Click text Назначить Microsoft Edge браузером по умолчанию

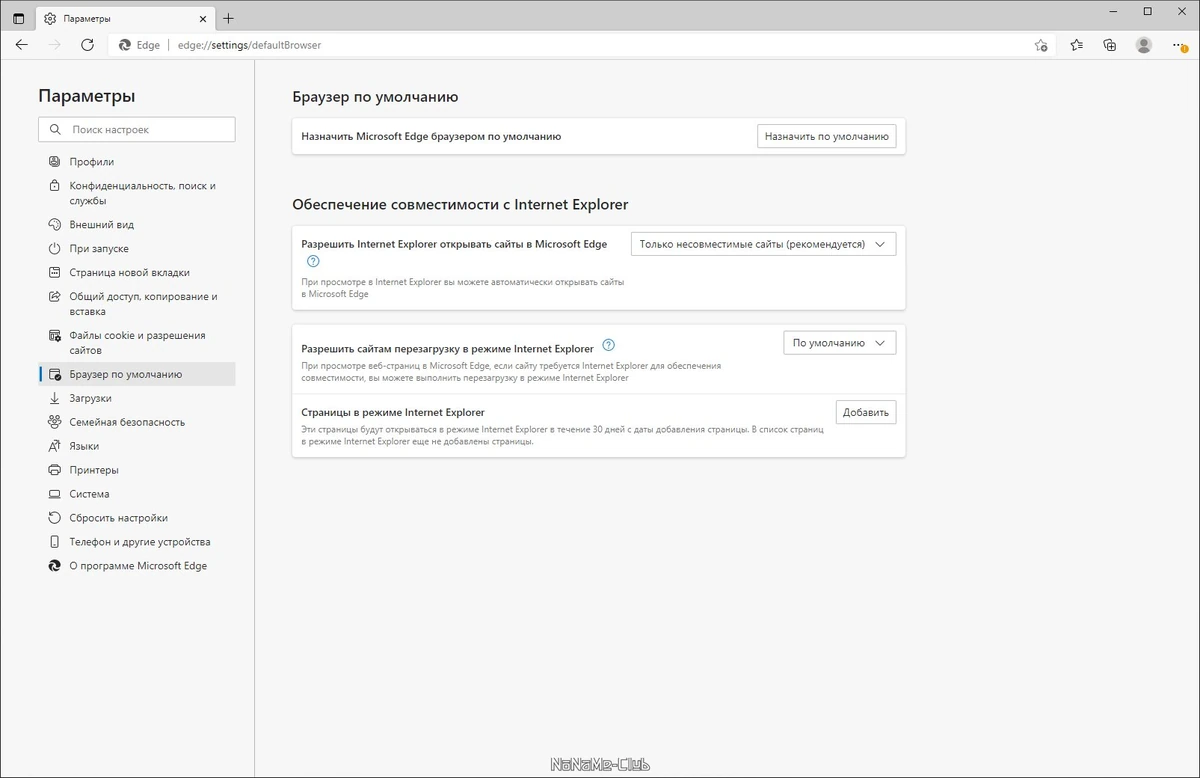click(431, 136)
